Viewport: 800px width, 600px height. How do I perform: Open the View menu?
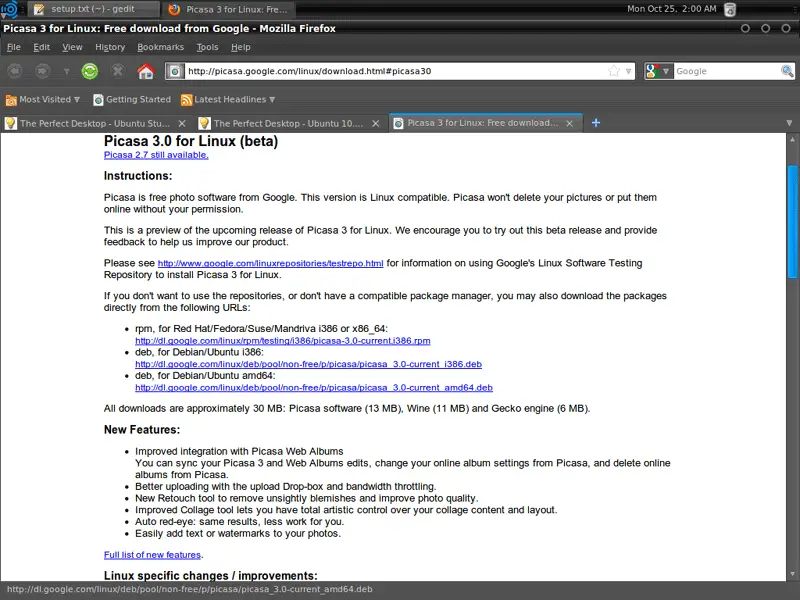(x=72, y=47)
